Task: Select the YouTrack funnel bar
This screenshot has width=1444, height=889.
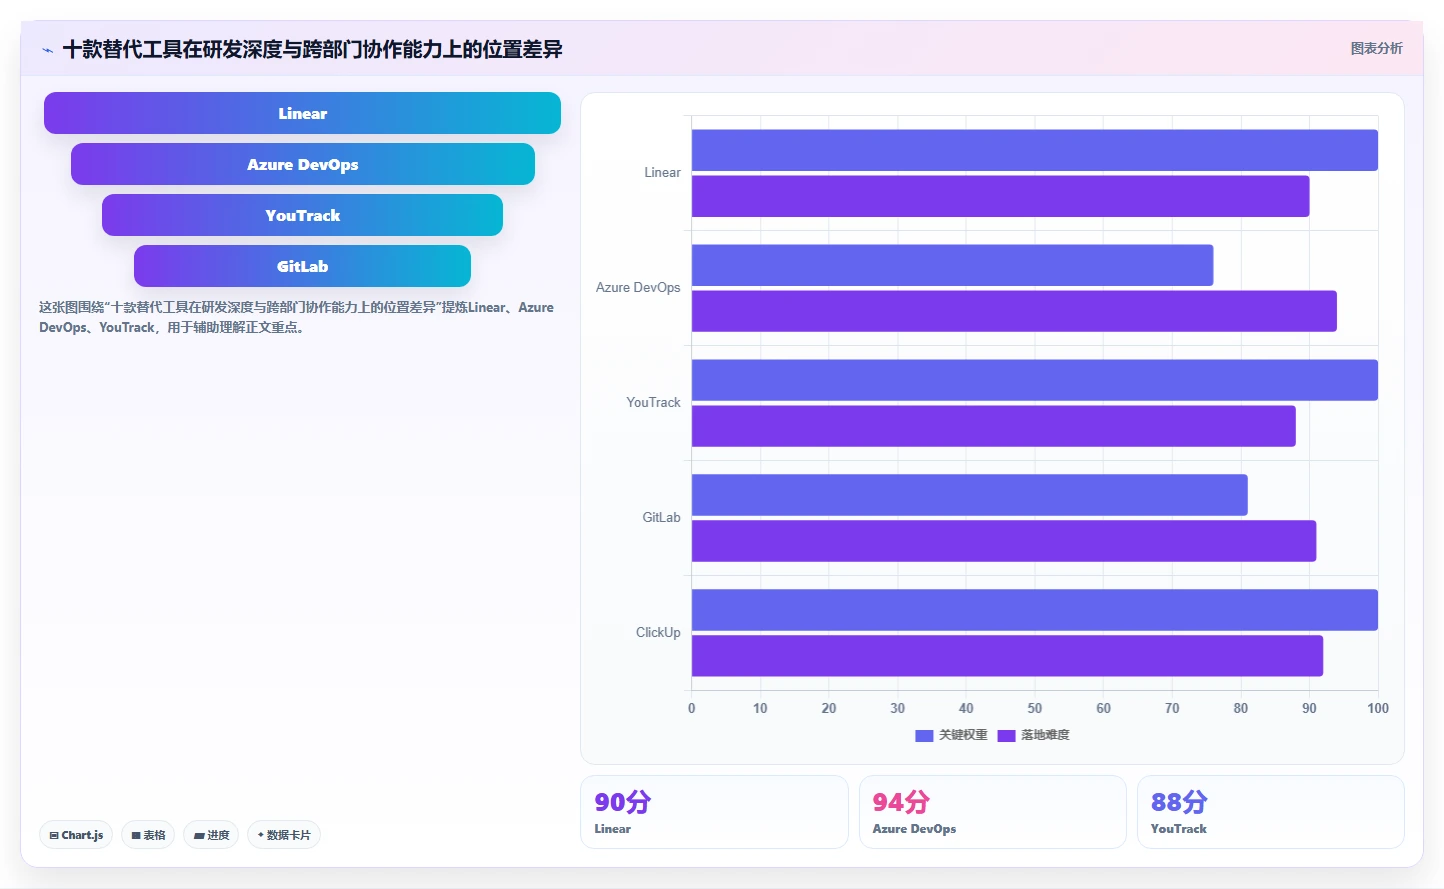Action: (302, 215)
